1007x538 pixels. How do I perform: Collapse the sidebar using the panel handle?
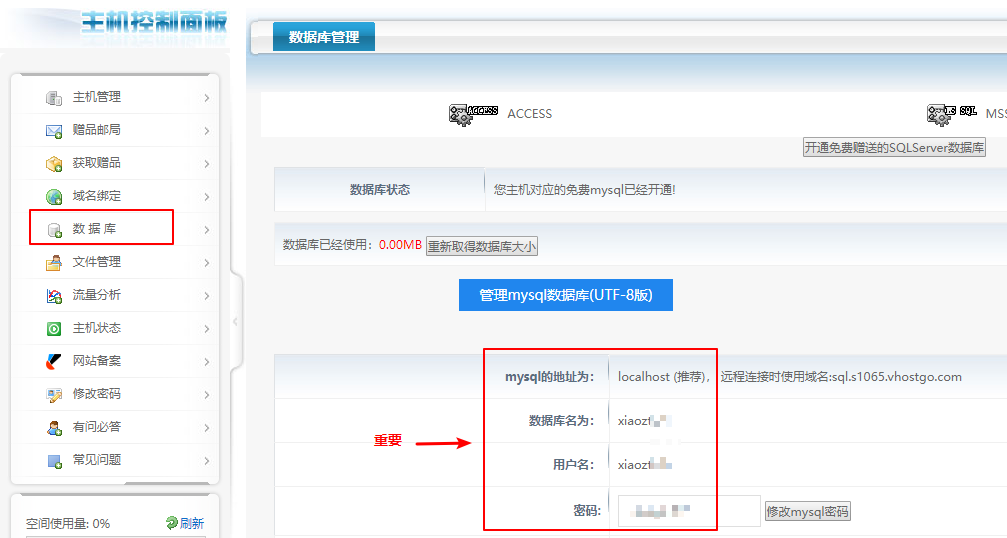coord(236,320)
